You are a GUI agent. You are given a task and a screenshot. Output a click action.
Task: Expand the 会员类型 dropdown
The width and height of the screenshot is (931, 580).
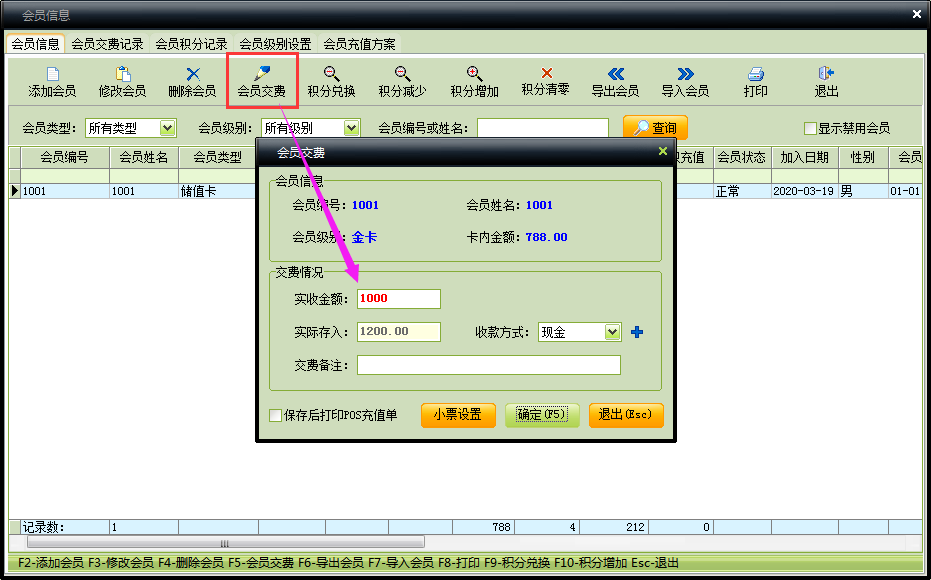[x=167, y=128]
